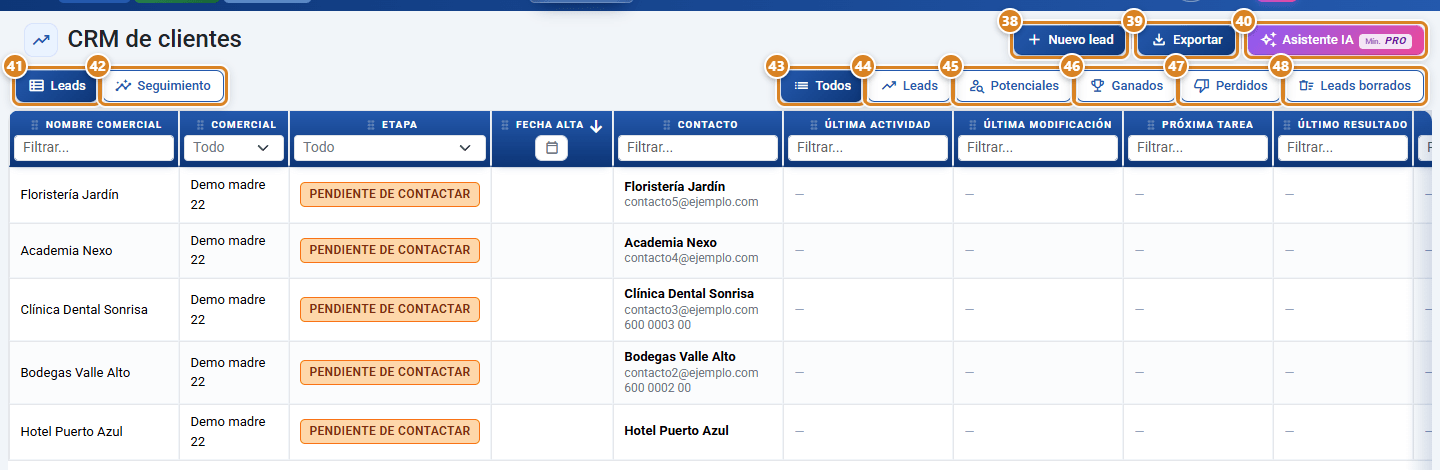
Task: Open the Hotel Puerto Azul row name
Action: pyautogui.click(x=71, y=432)
